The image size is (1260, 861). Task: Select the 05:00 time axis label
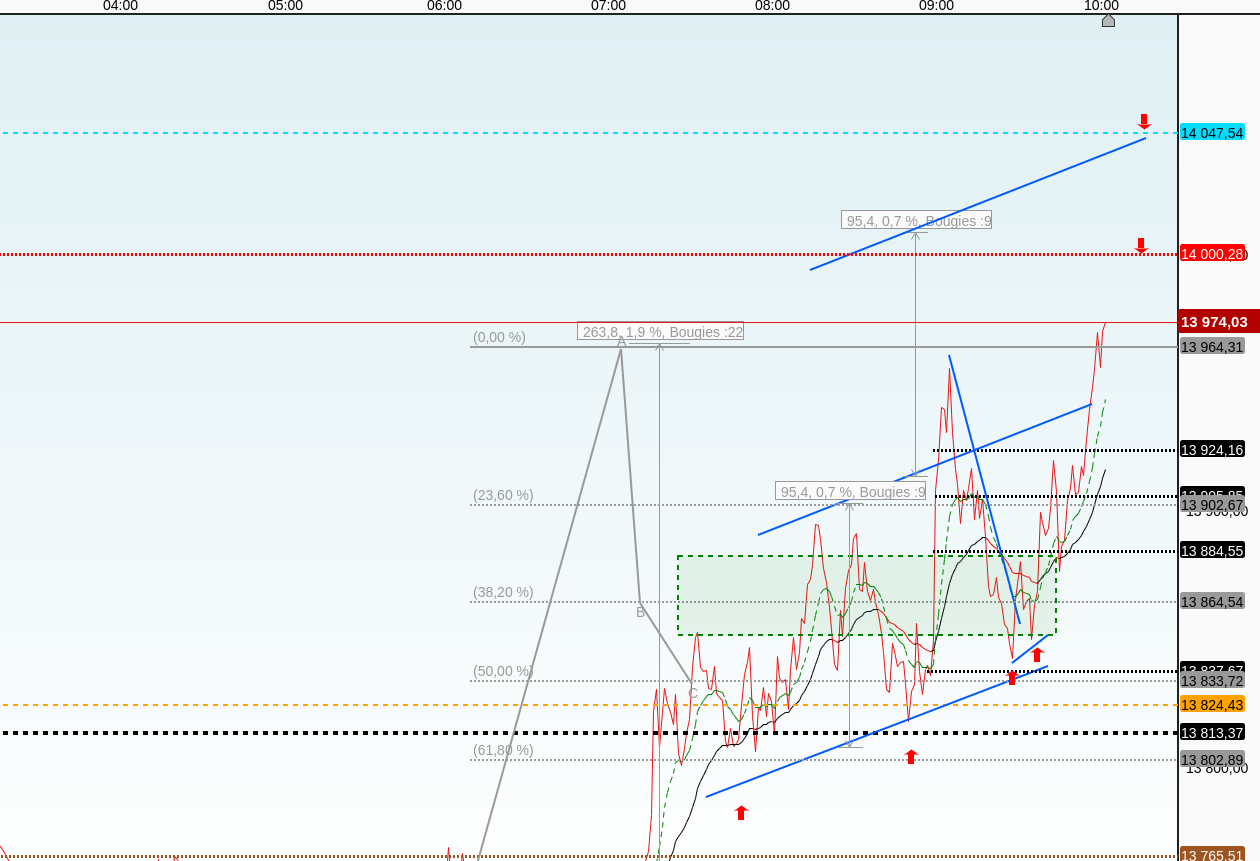click(285, 6)
